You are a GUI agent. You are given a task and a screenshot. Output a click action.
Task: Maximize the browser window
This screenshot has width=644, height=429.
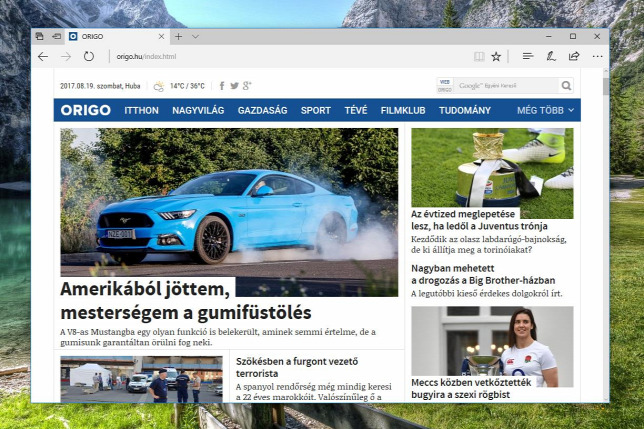[x=573, y=37]
